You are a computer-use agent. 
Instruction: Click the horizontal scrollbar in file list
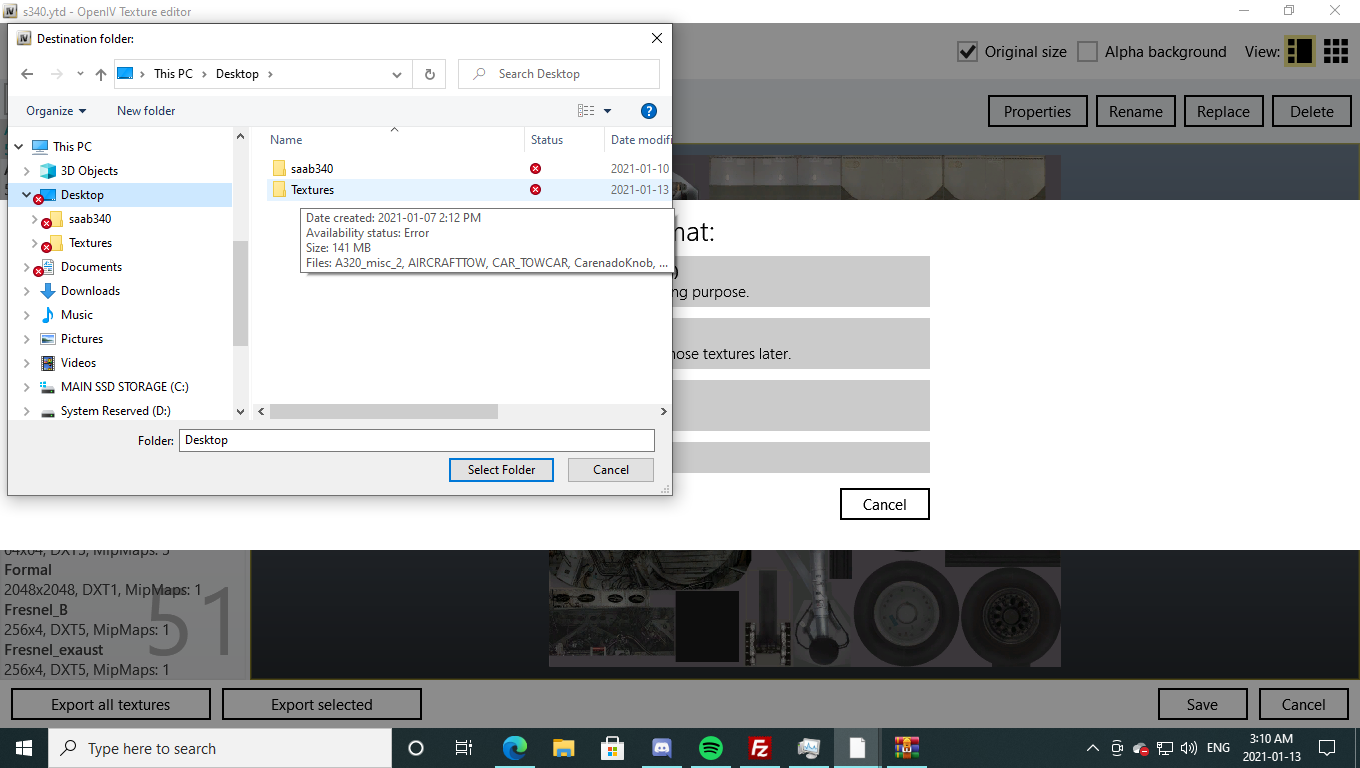click(x=384, y=411)
